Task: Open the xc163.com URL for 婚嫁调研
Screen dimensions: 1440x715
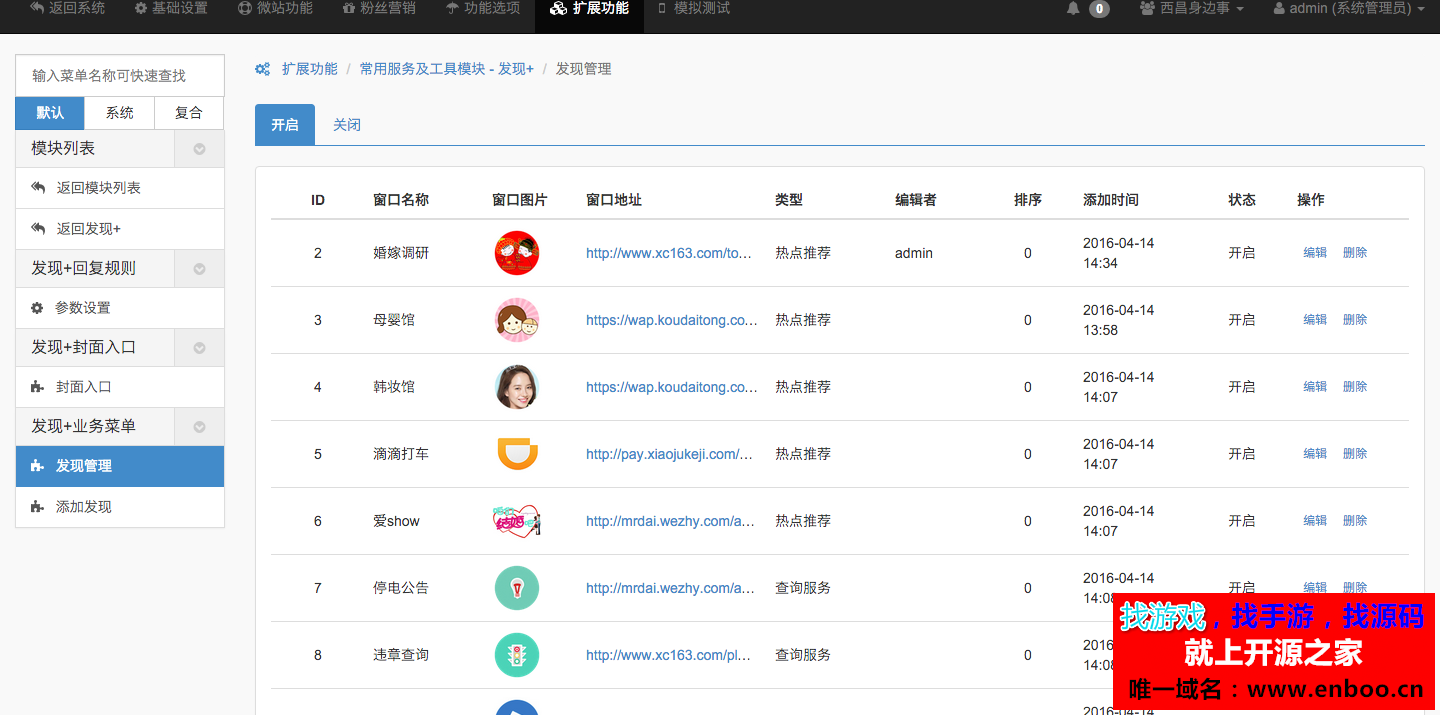Action: 669,253
